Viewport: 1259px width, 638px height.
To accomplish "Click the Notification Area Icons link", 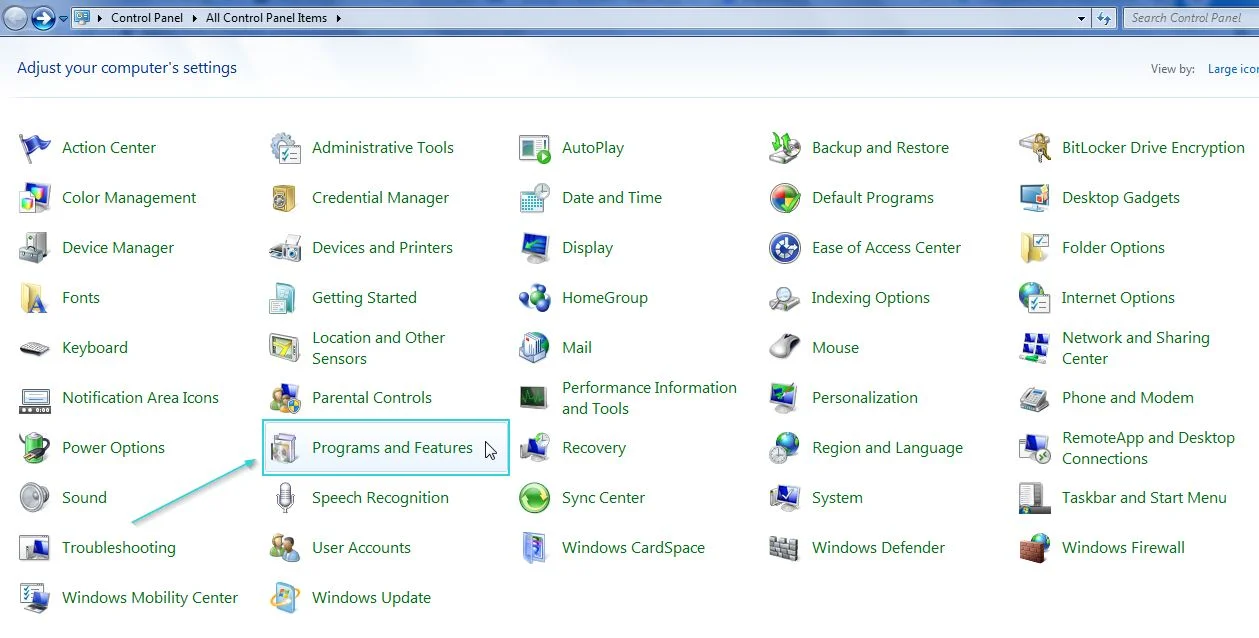I will (x=140, y=398).
